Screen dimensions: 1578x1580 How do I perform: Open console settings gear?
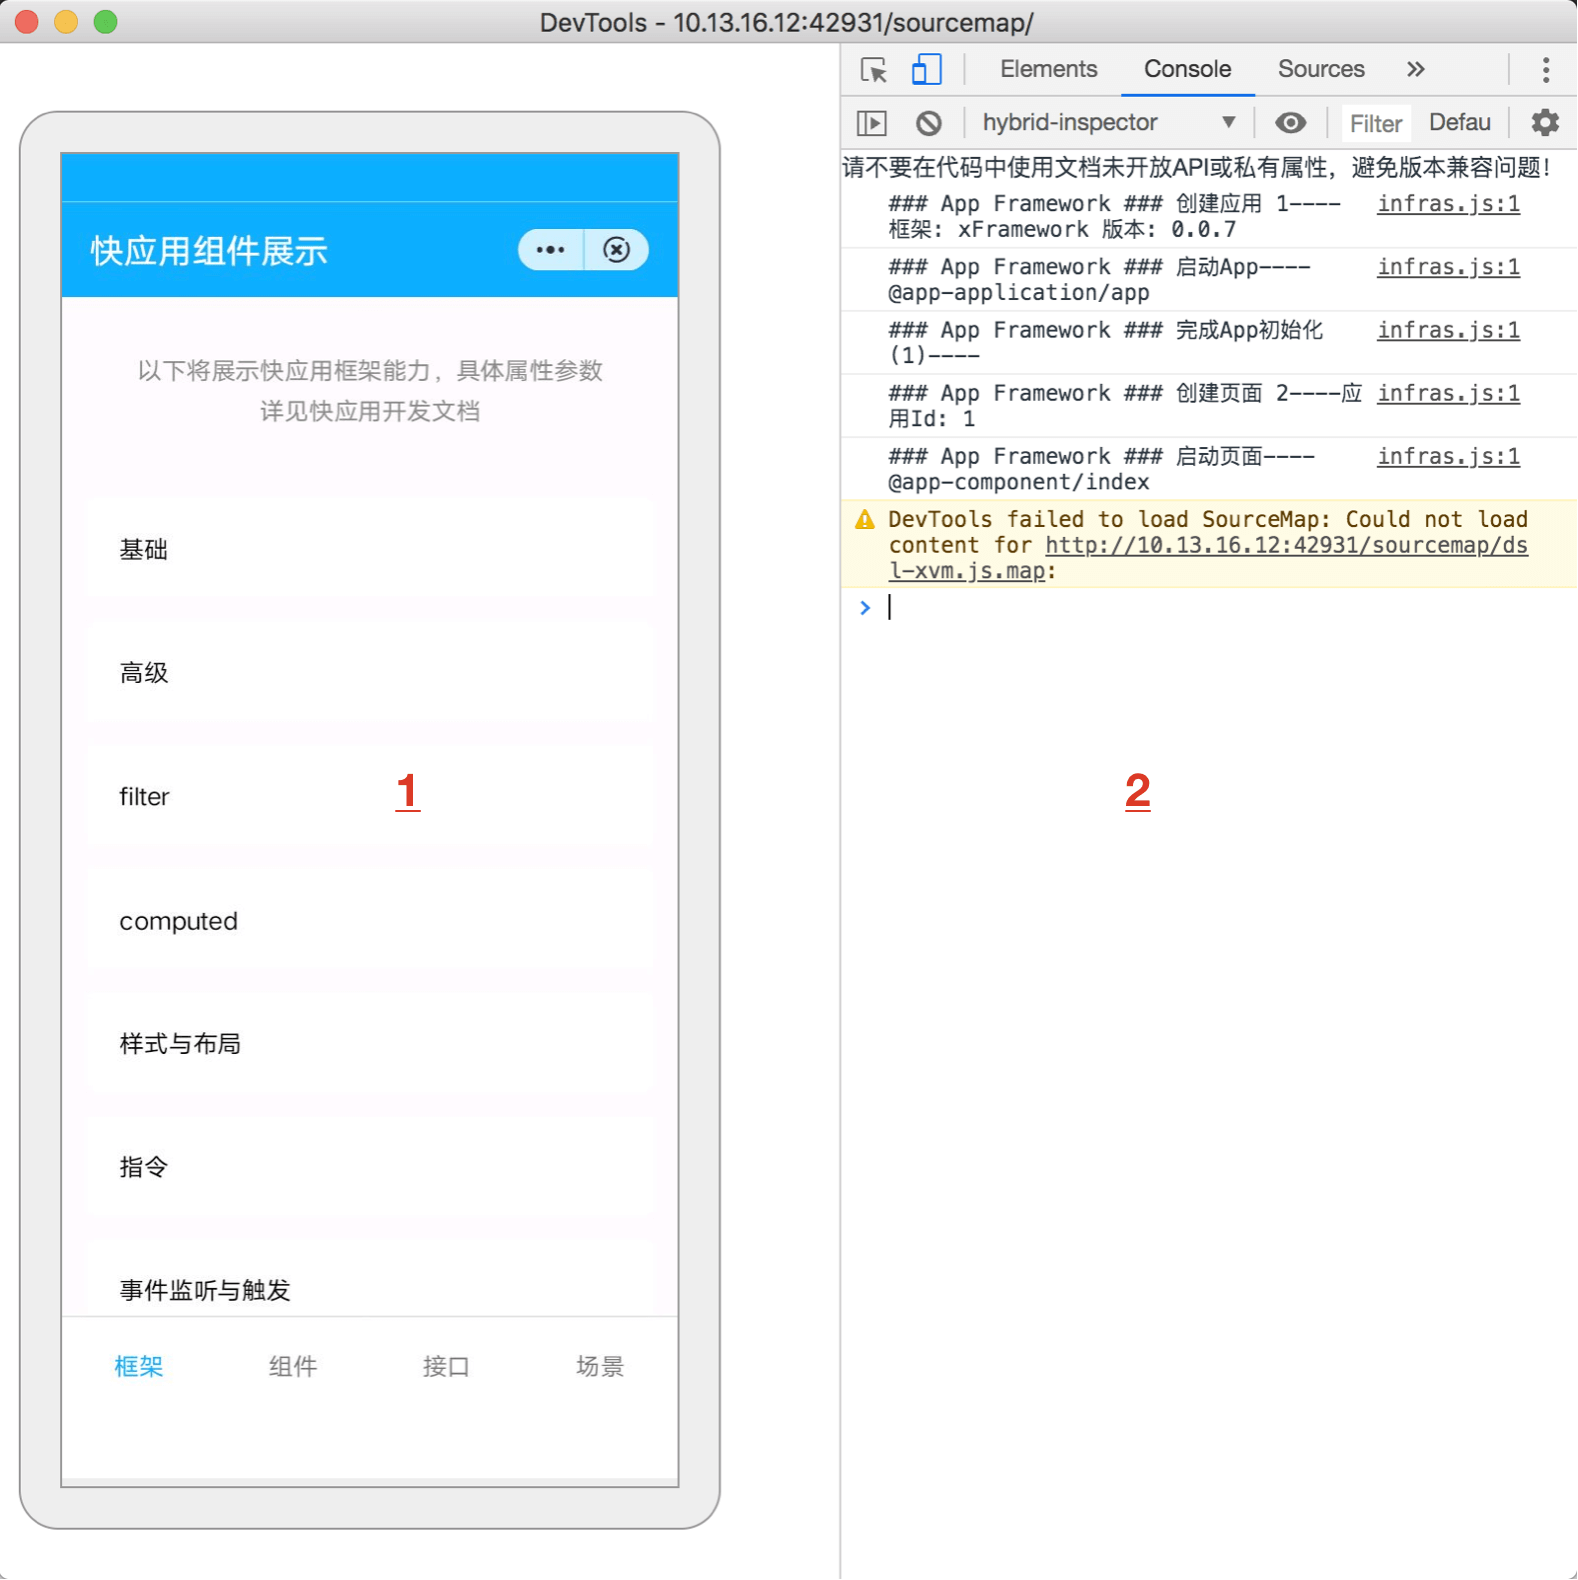coord(1545,123)
